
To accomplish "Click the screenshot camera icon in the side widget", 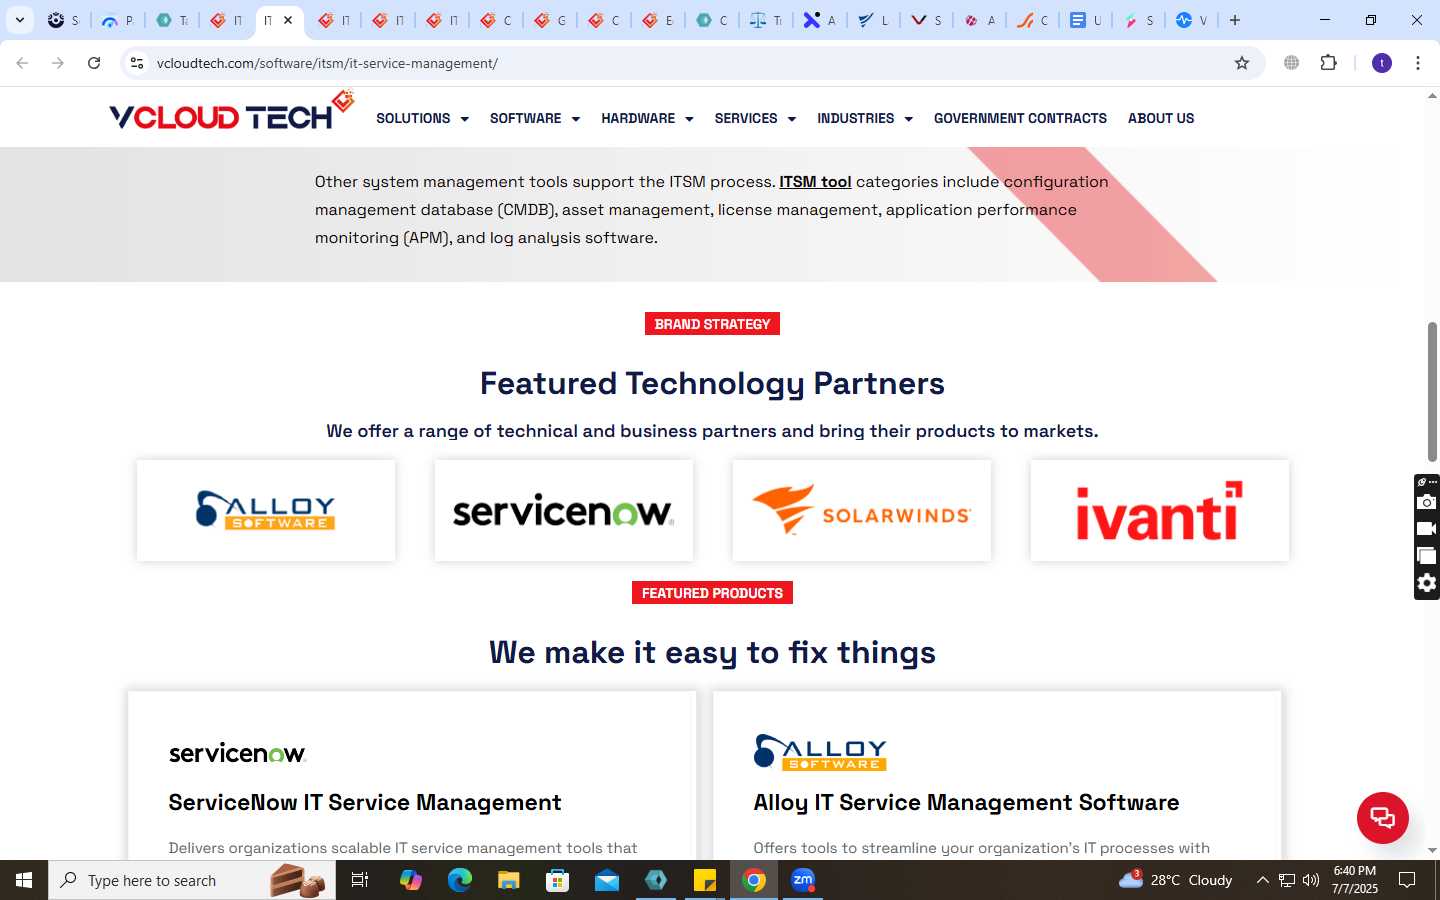I will pyautogui.click(x=1427, y=502).
